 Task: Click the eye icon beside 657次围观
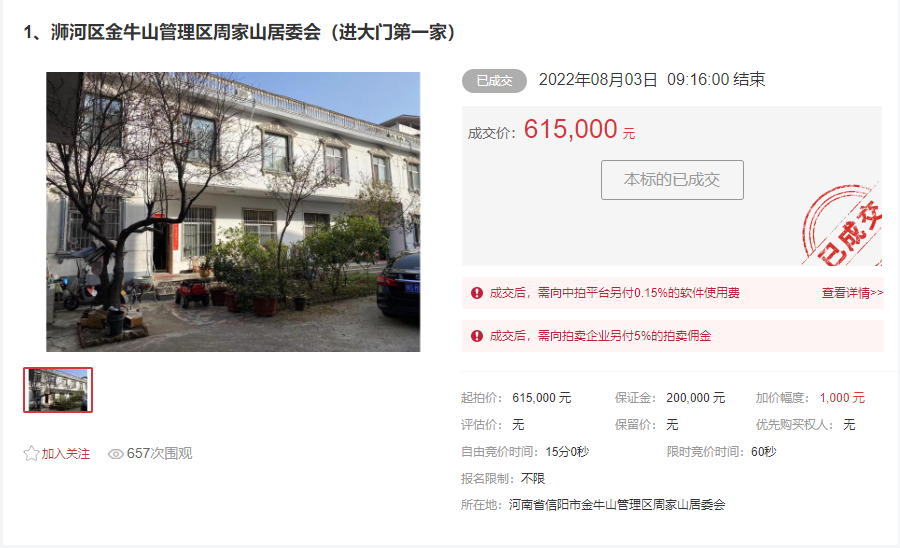point(116,454)
